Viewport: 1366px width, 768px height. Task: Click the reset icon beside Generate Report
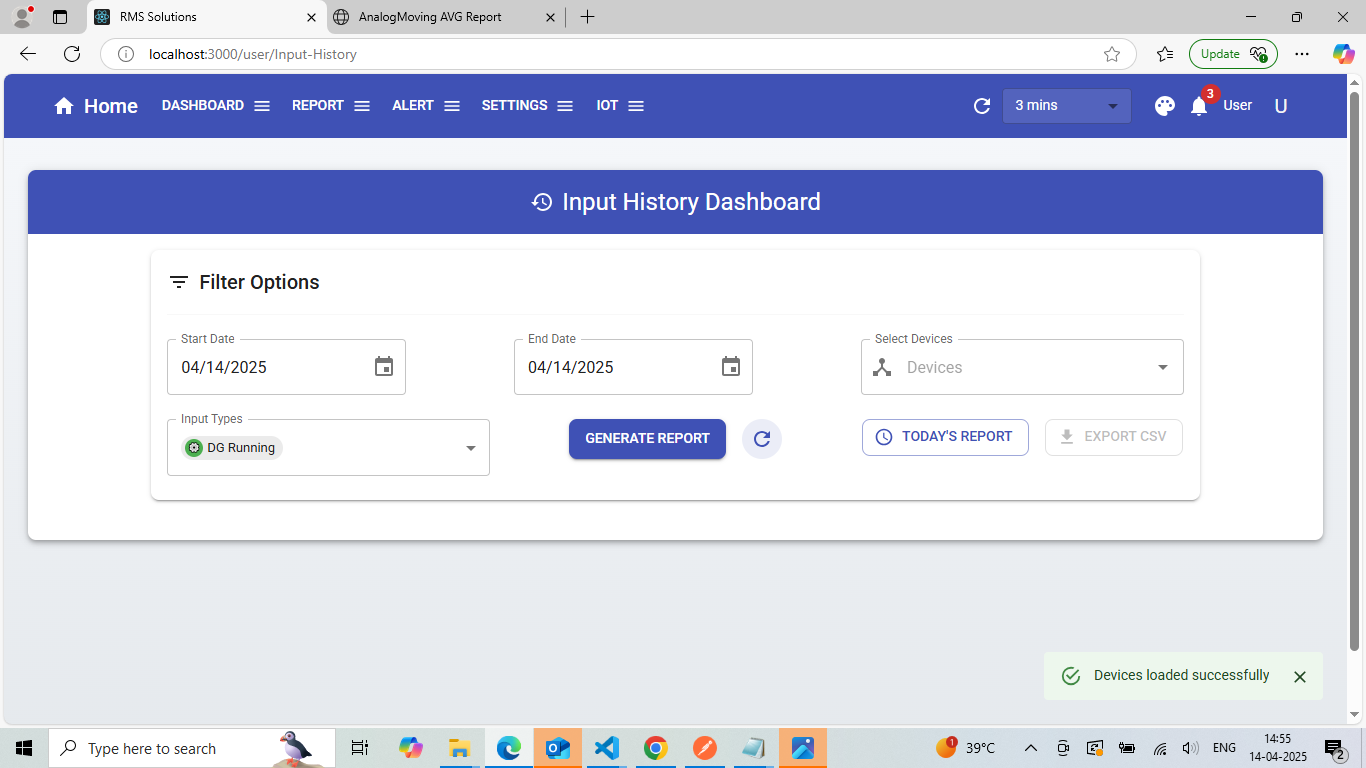762,439
